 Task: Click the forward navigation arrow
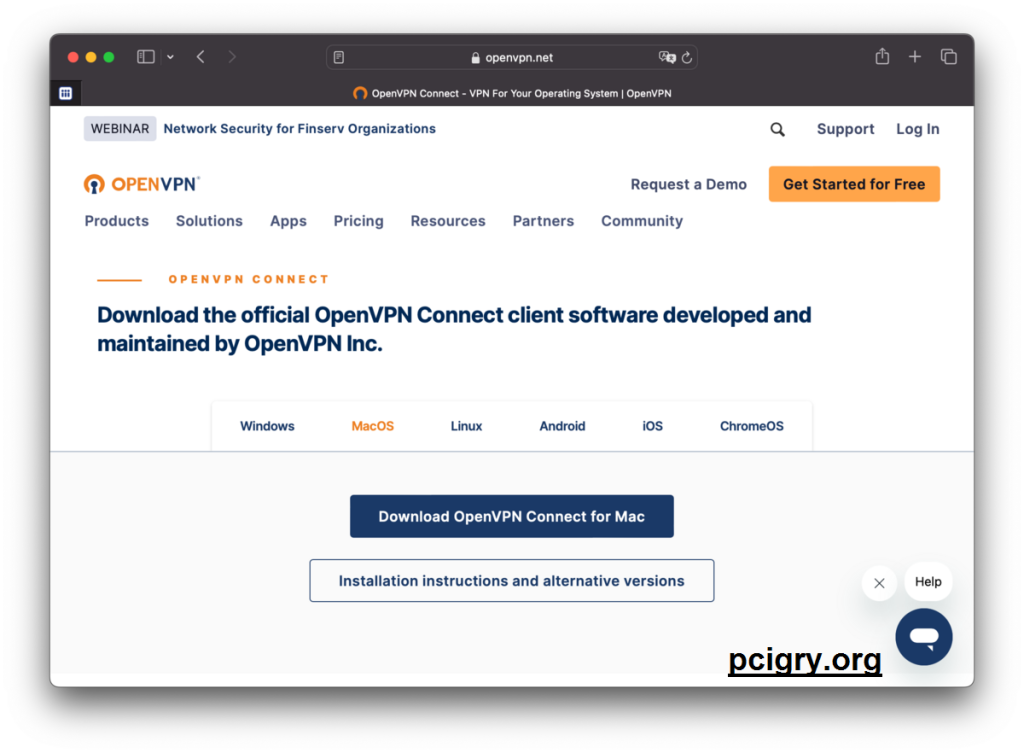click(x=232, y=57)
